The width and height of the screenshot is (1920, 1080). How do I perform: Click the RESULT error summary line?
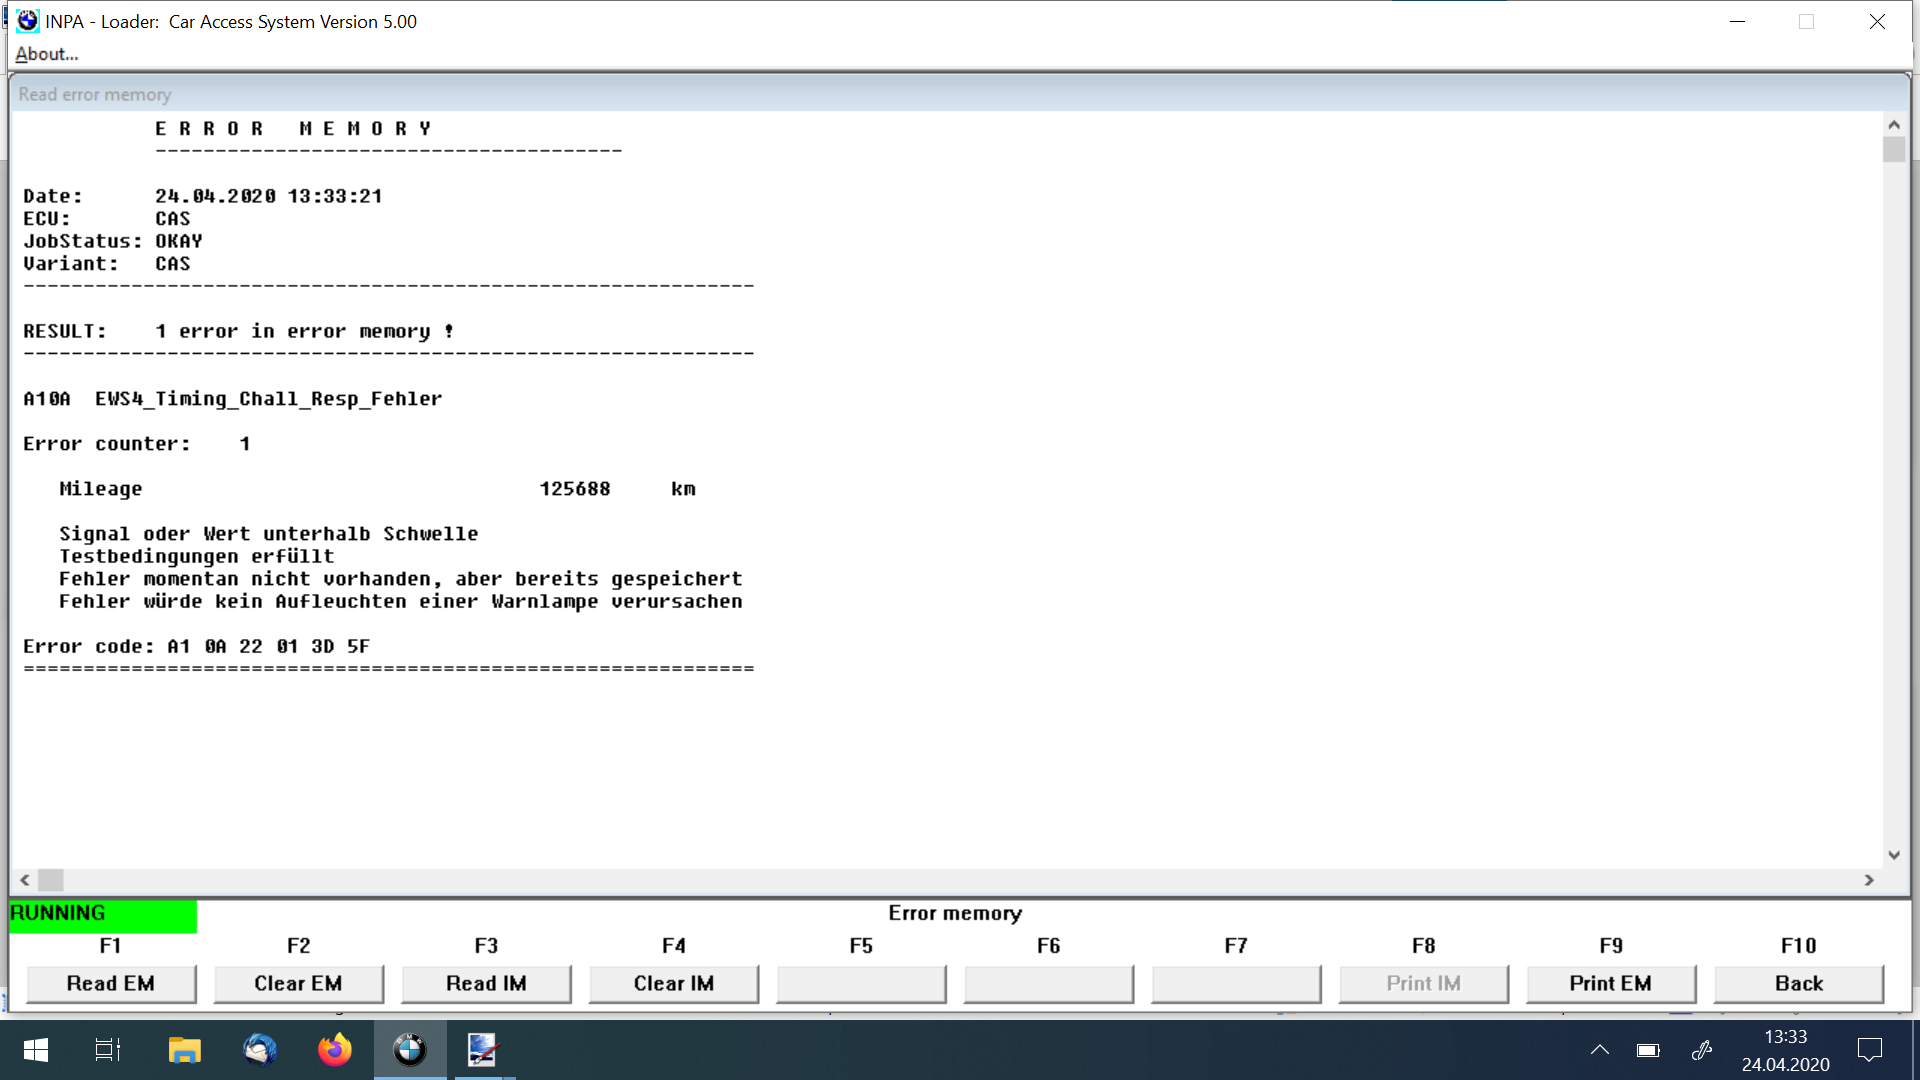239,331
